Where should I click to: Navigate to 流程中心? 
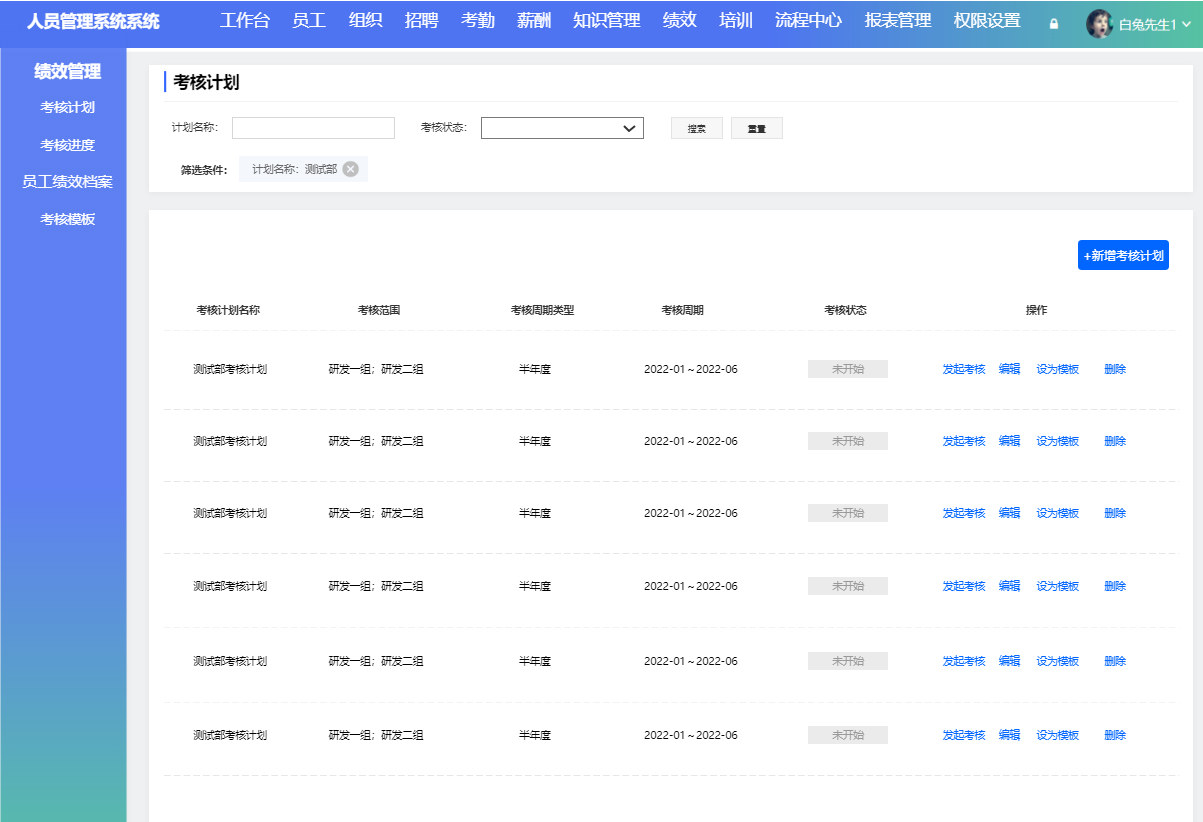point(807,20)
